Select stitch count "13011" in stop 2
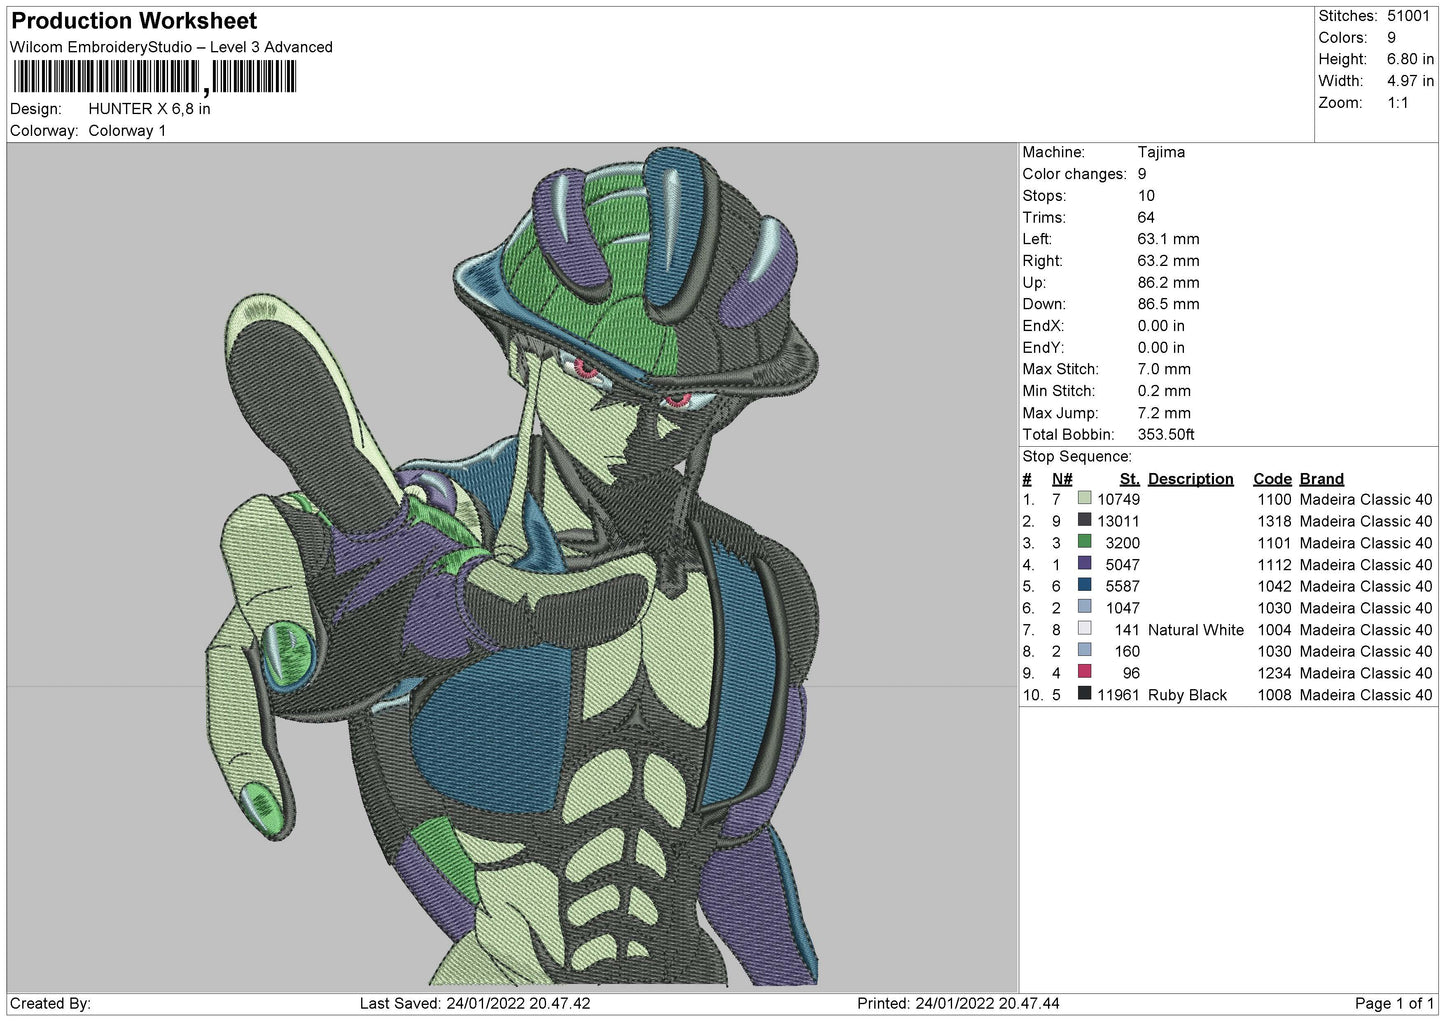This screenshot has width=1445, height=1021. coord(1118,521)
